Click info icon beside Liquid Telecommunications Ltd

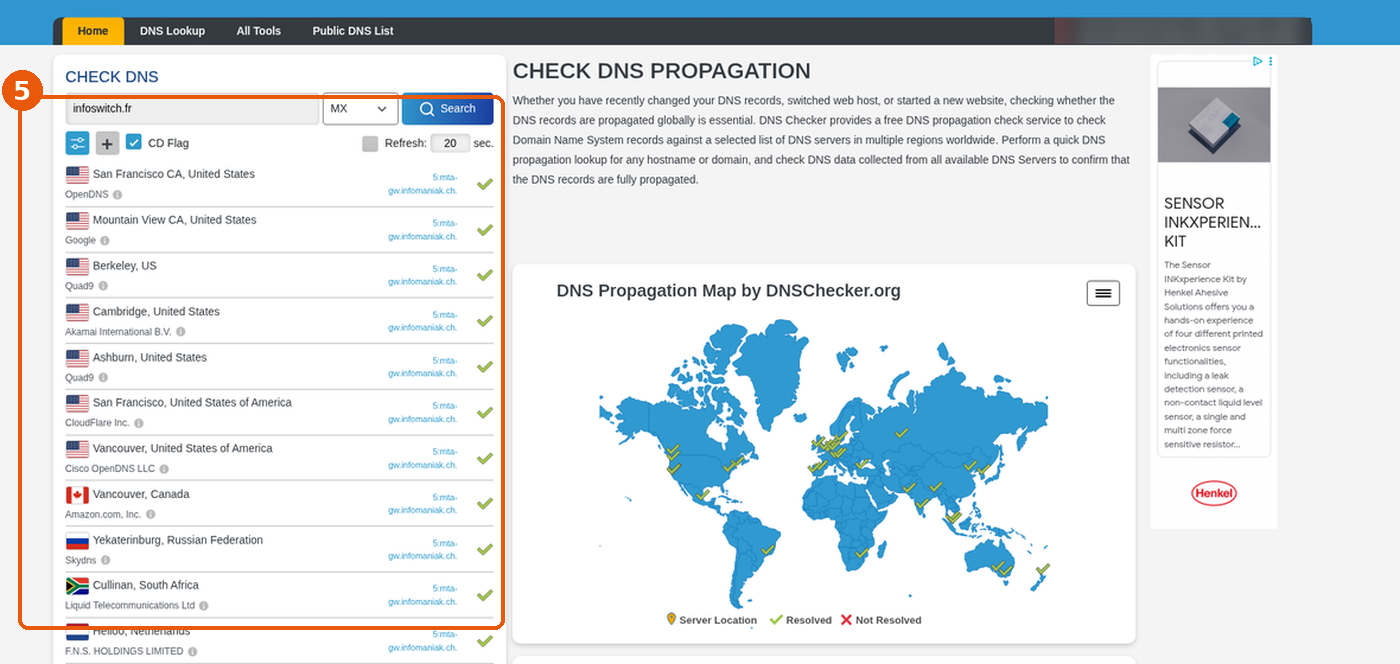tap(204, 606)
